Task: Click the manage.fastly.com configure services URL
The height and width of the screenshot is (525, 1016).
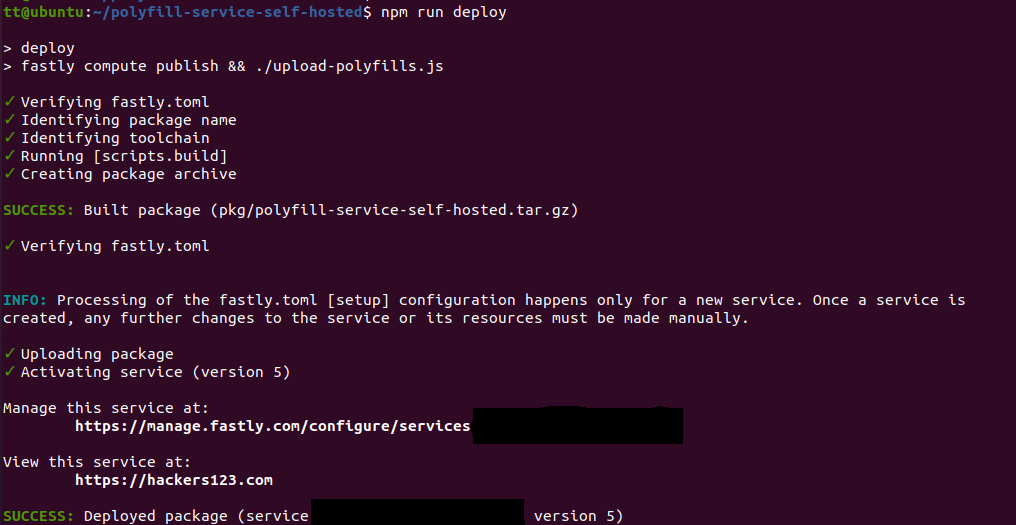Action: click(273, 426)
